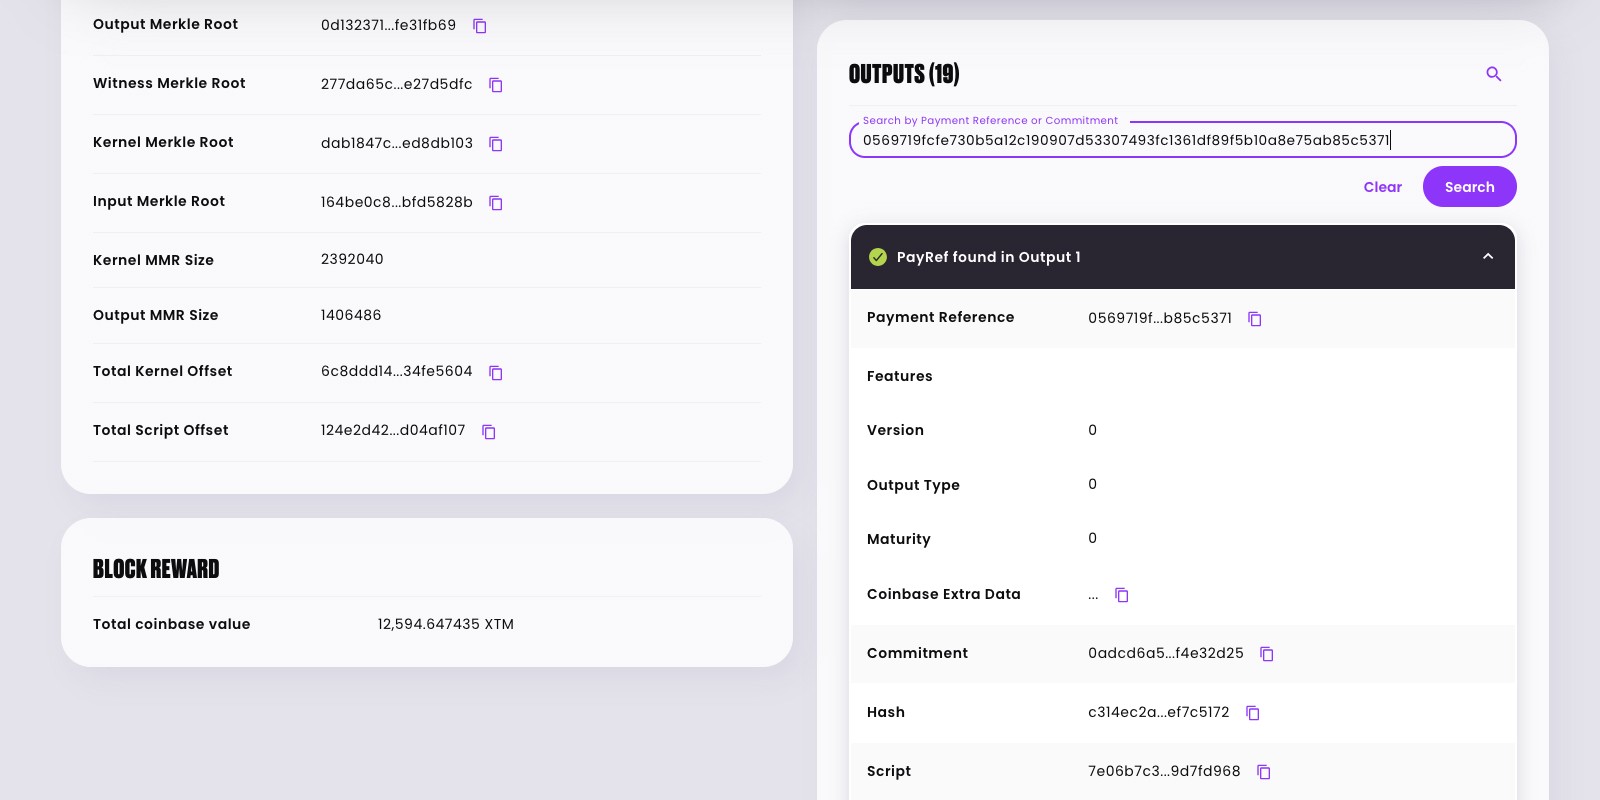Click the green checkmark on PayRef banner
Image resolution: width=1600 pixels, height=800 pixels.
[878, 257]
